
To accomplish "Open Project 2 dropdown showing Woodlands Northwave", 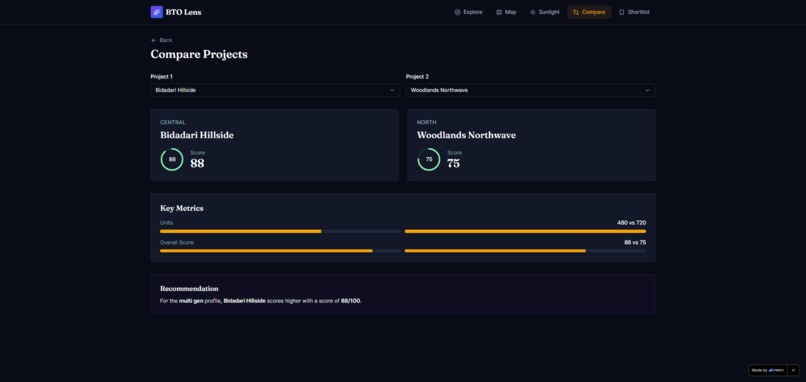I will pyautogui.click(x=530, y=90).
